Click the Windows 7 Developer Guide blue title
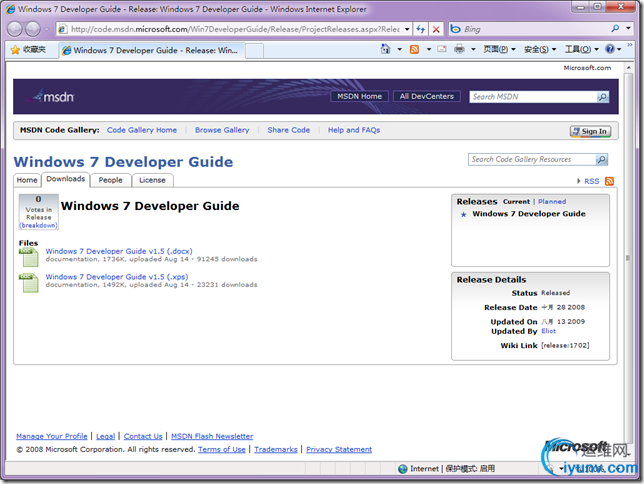 (123, 162)
